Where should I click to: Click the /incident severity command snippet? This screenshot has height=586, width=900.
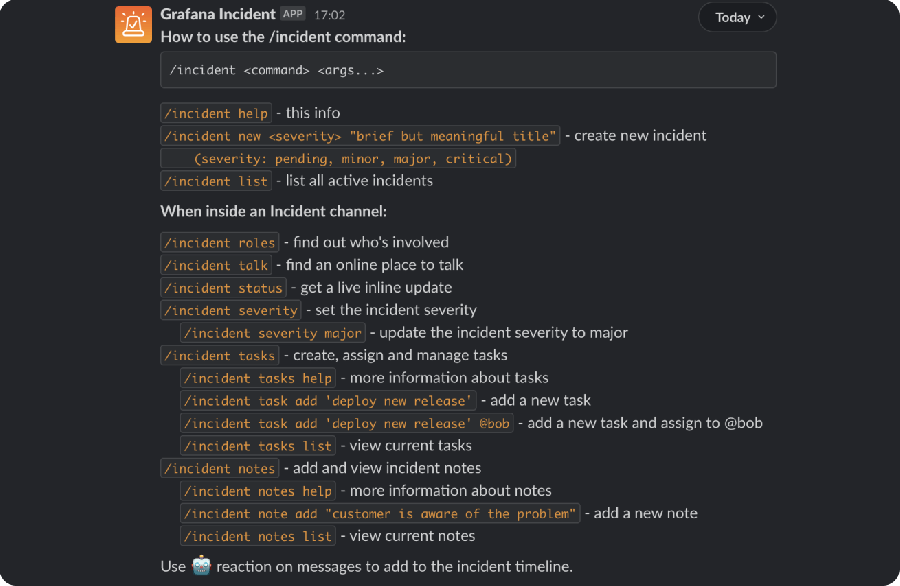231,310
